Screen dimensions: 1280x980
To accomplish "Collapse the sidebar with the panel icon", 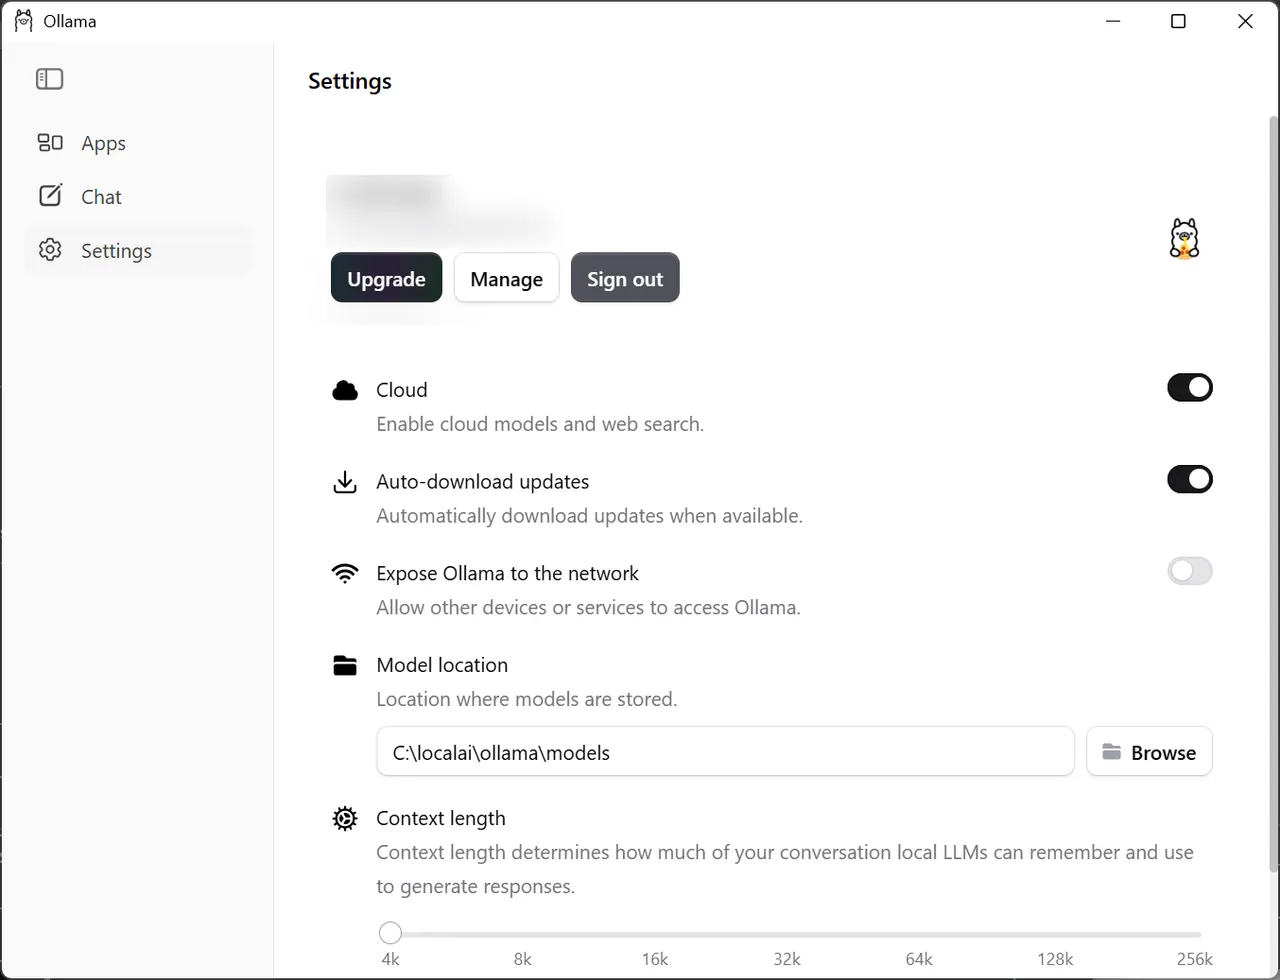I will tap(49, 78).
